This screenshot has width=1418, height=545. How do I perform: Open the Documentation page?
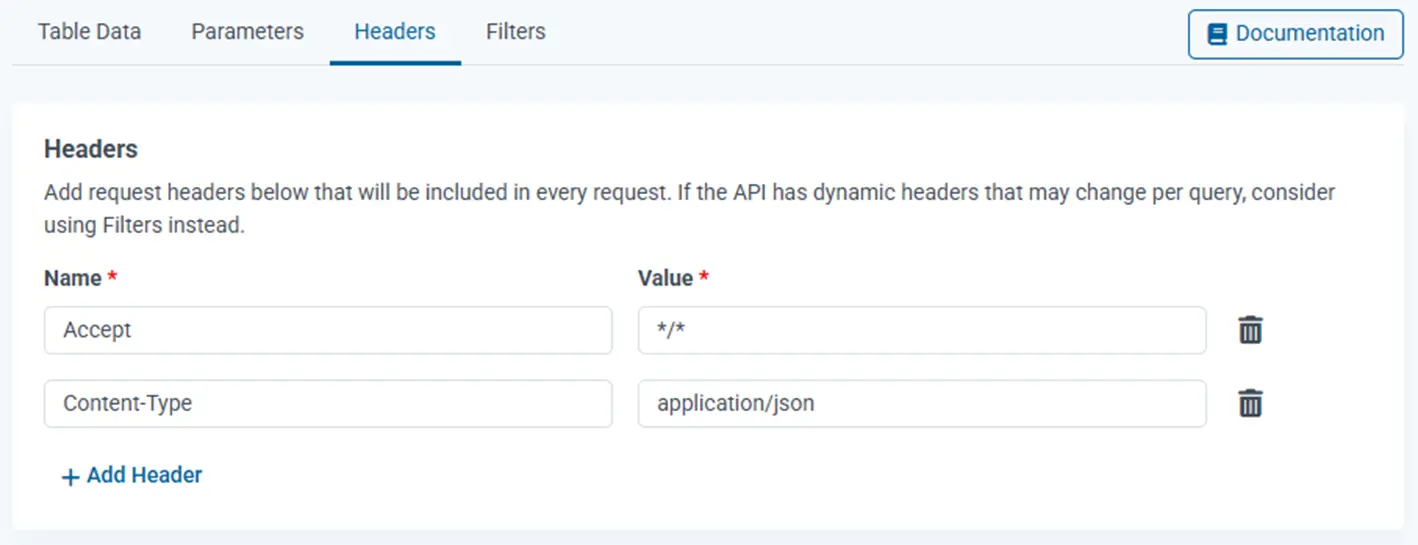pyautogui.click(x=1296, y=34)
